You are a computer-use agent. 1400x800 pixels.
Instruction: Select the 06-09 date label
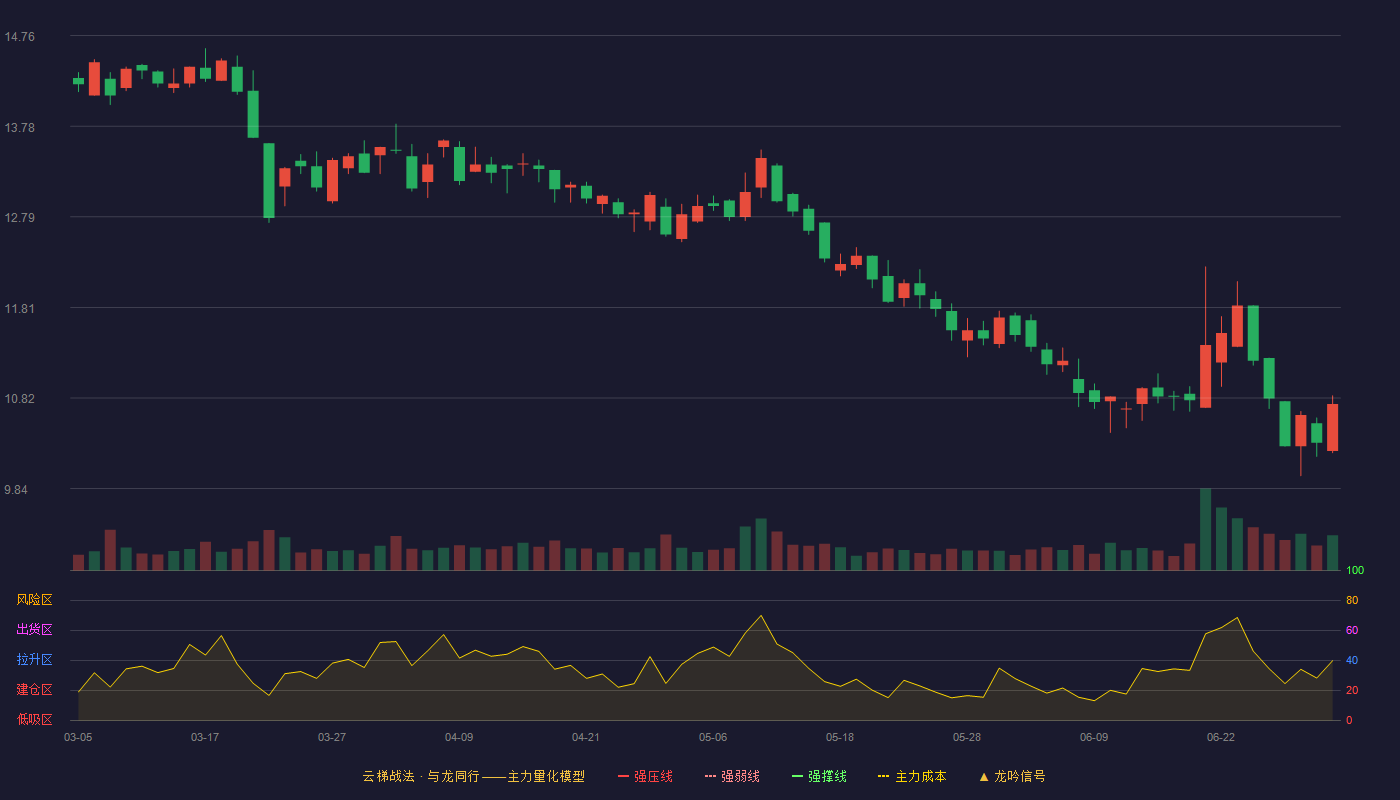click(1094, 737)
